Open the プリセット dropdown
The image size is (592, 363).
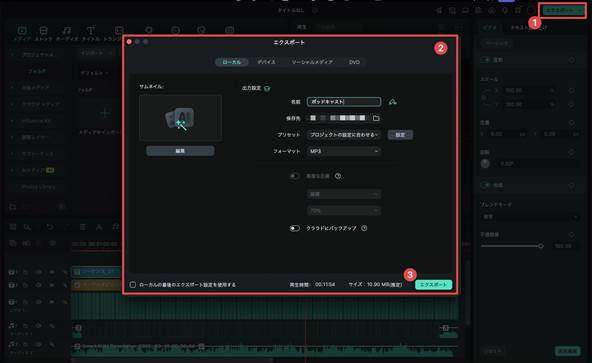(344, 135)
